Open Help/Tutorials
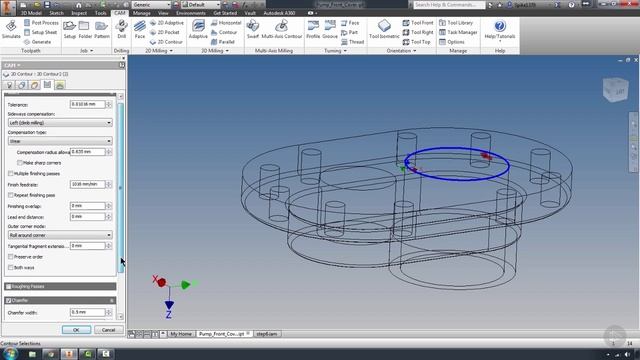Image resolution: width=640 pixels, height=360 pixels. (x=500, y=30)
